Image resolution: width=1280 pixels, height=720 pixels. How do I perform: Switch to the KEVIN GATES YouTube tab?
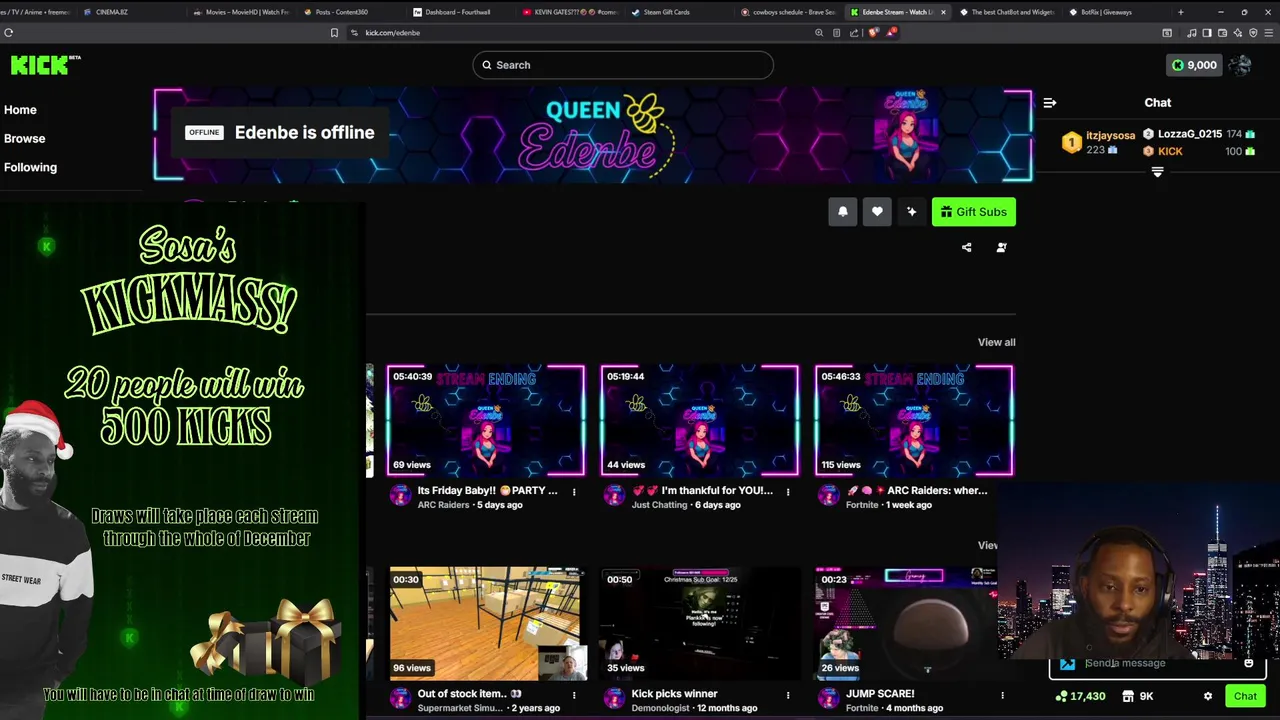click(570, 12)
